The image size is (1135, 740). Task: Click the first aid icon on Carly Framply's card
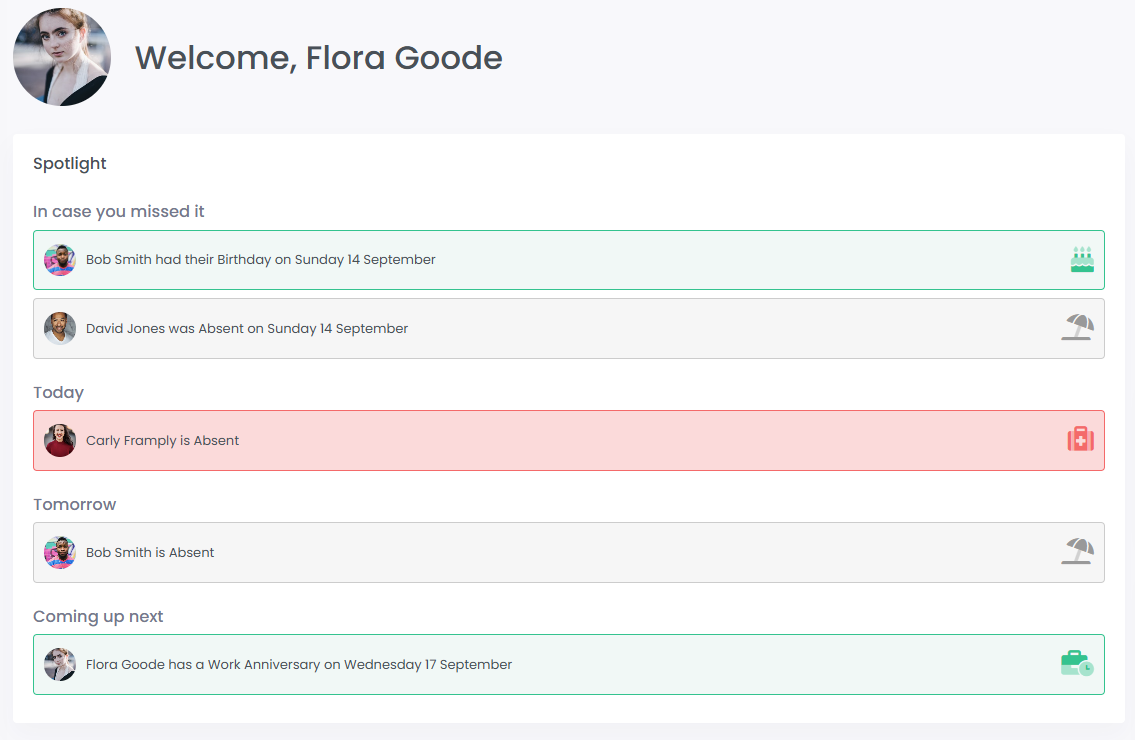point(1080,439)
